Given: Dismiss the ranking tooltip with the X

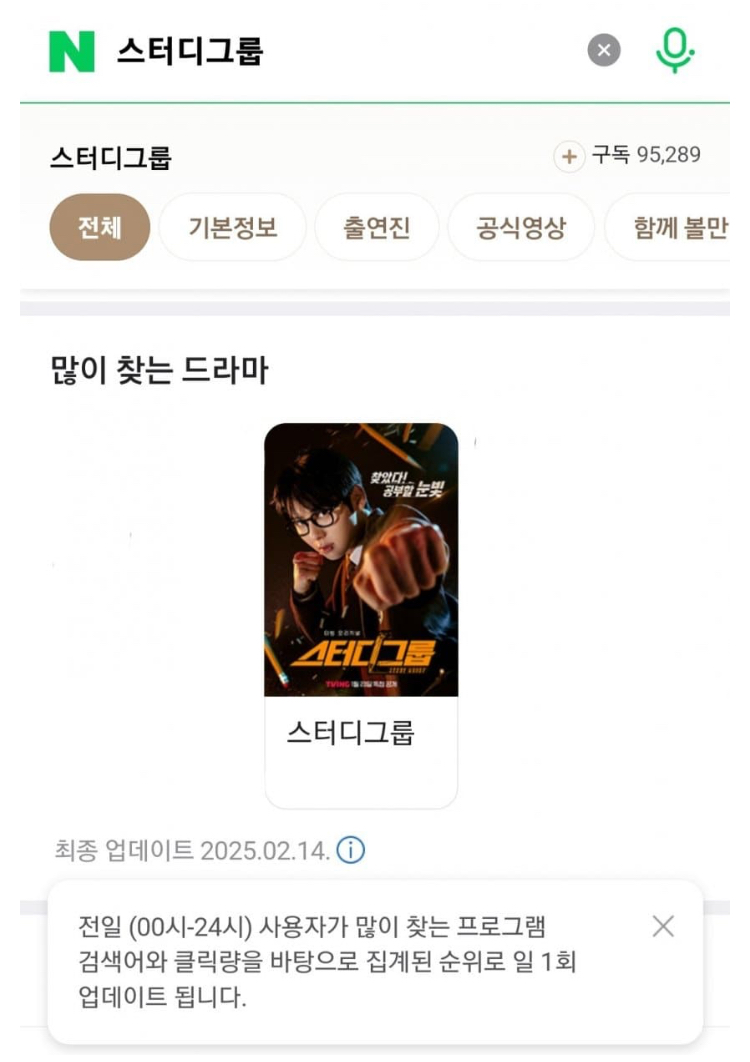Looking at the screenshot, I should (663, 926).
